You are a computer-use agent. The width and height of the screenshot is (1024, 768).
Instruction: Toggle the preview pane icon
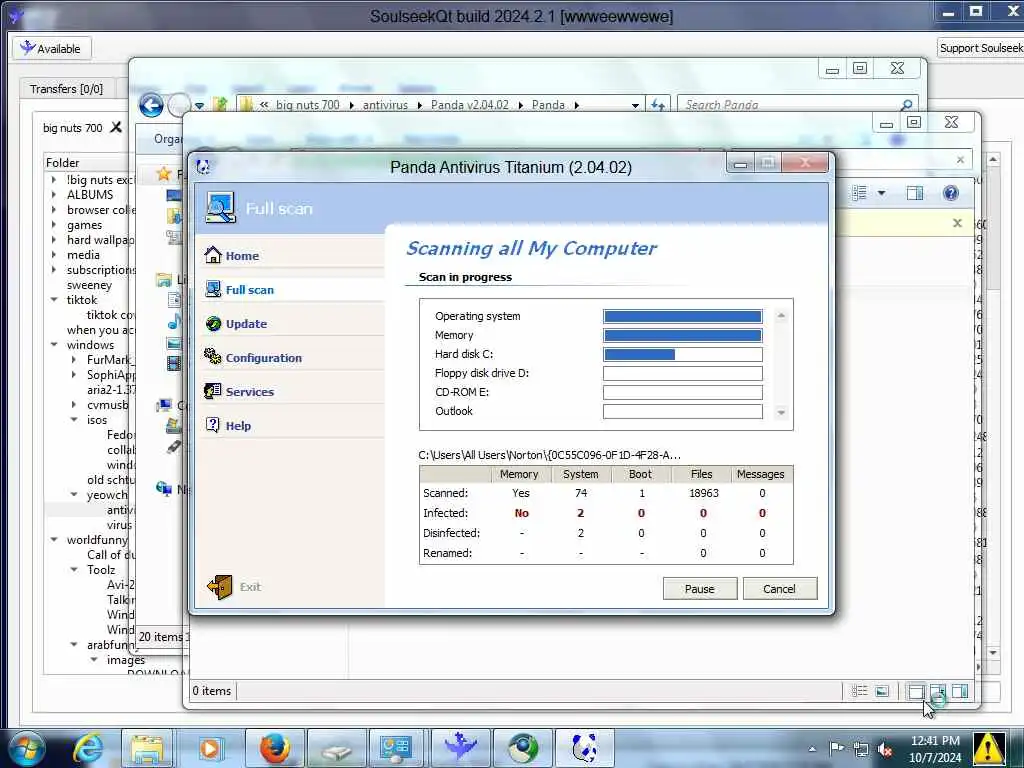point(915,193)
